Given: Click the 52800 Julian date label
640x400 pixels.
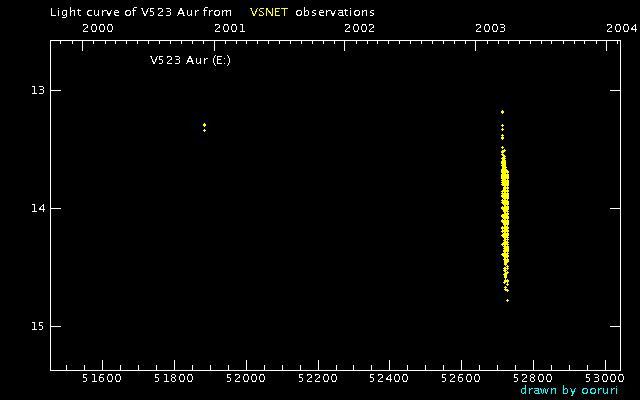Looking at the screenshot, I should pyautogui.click(x=533, y=378).
